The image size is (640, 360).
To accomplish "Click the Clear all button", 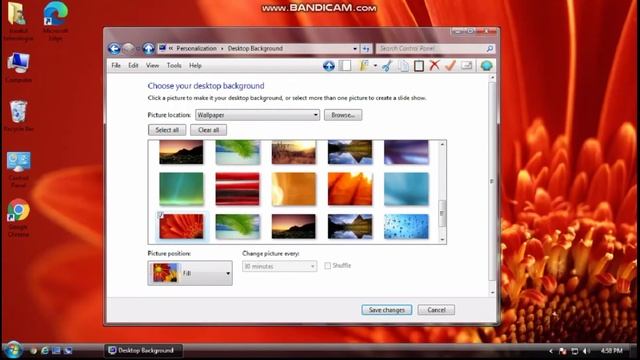I will coord(208,130).
